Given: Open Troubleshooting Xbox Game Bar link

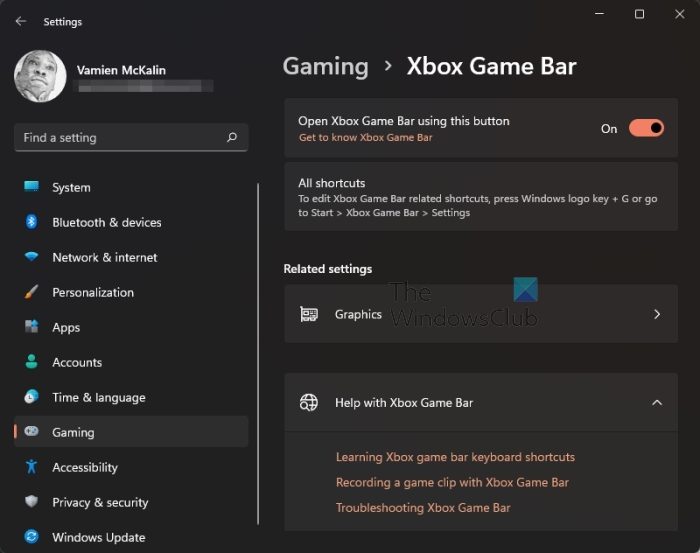Looking at the screenshot, I should (x=423, y=507).
